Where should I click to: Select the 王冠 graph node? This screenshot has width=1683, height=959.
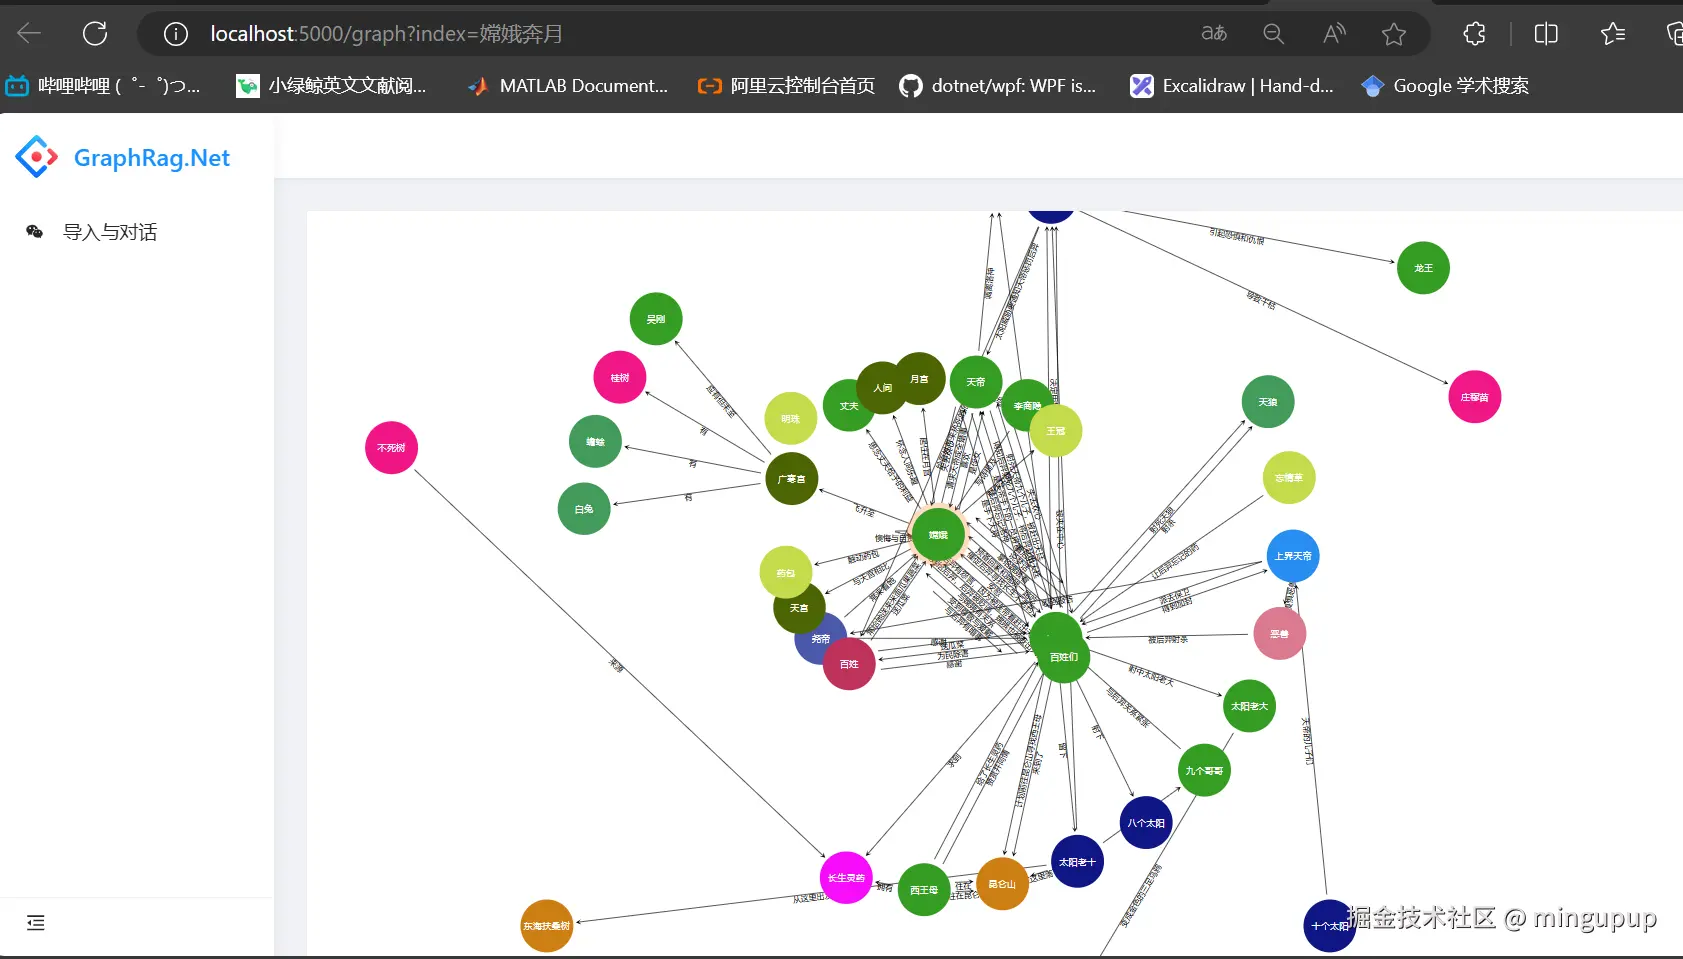(1056, 430)
